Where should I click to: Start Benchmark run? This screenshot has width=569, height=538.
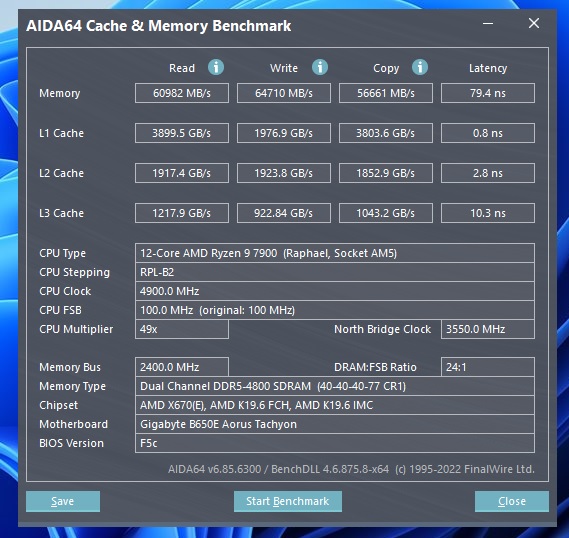click(x=288, y=501)
